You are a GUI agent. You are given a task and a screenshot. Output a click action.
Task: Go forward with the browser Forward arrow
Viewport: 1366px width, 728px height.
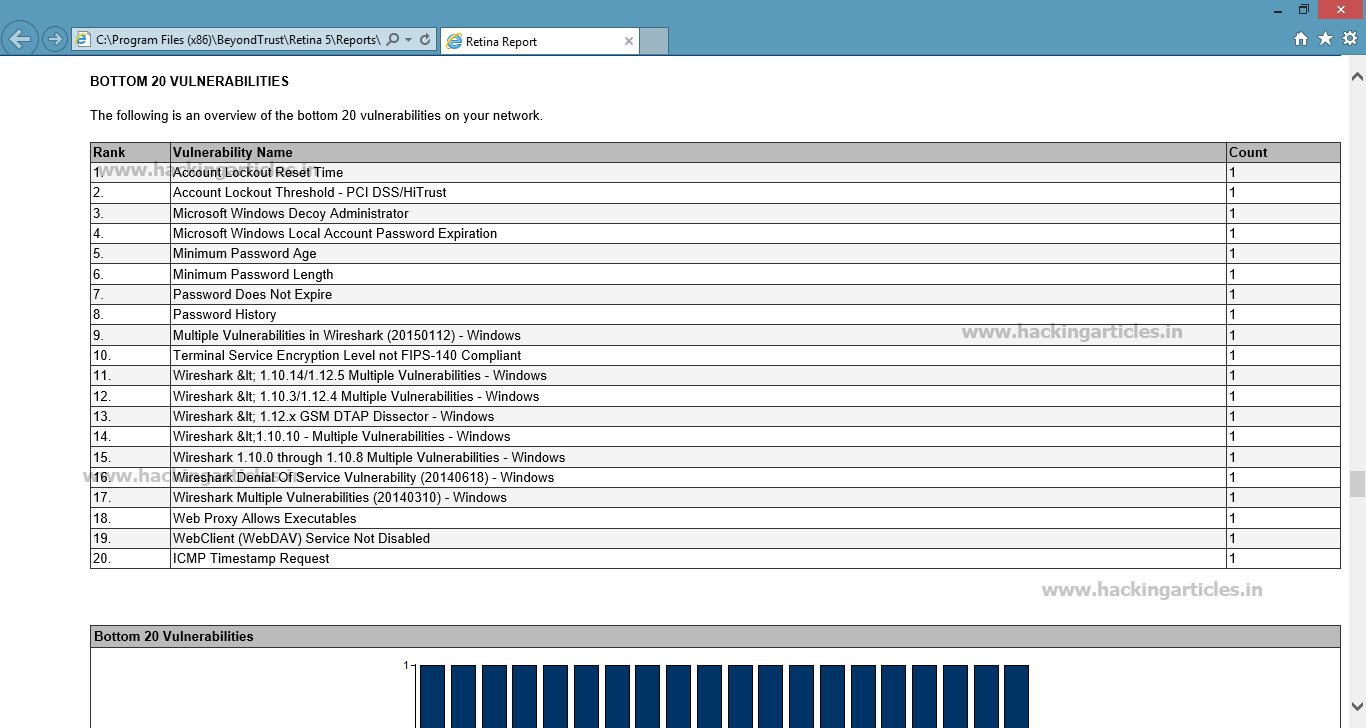pyautogui.click(x=55, y=40)
